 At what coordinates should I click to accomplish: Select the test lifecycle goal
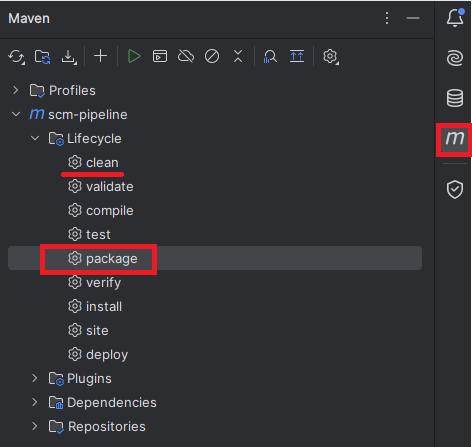[x=98, y=235]
